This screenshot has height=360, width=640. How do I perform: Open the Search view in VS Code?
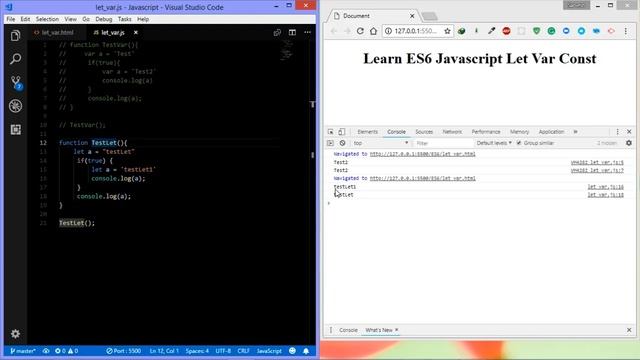pos(16,59)
